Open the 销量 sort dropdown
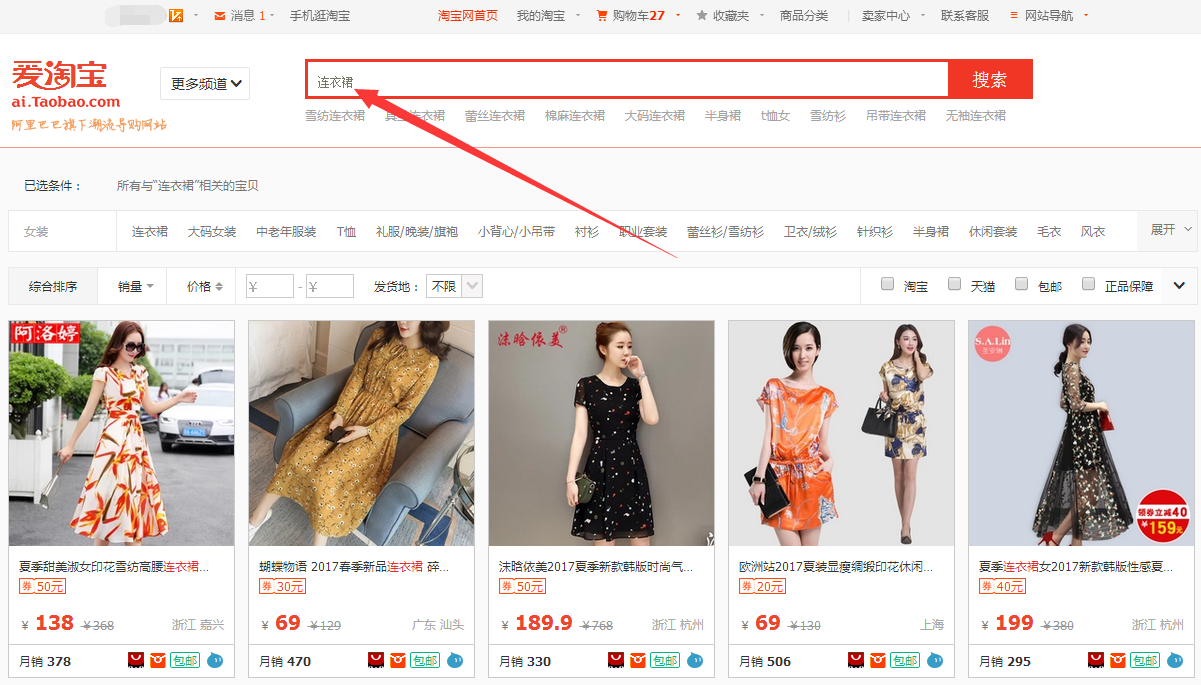Image resolution: width=1201 pixels, height=685 pixels. coord(135,286)
